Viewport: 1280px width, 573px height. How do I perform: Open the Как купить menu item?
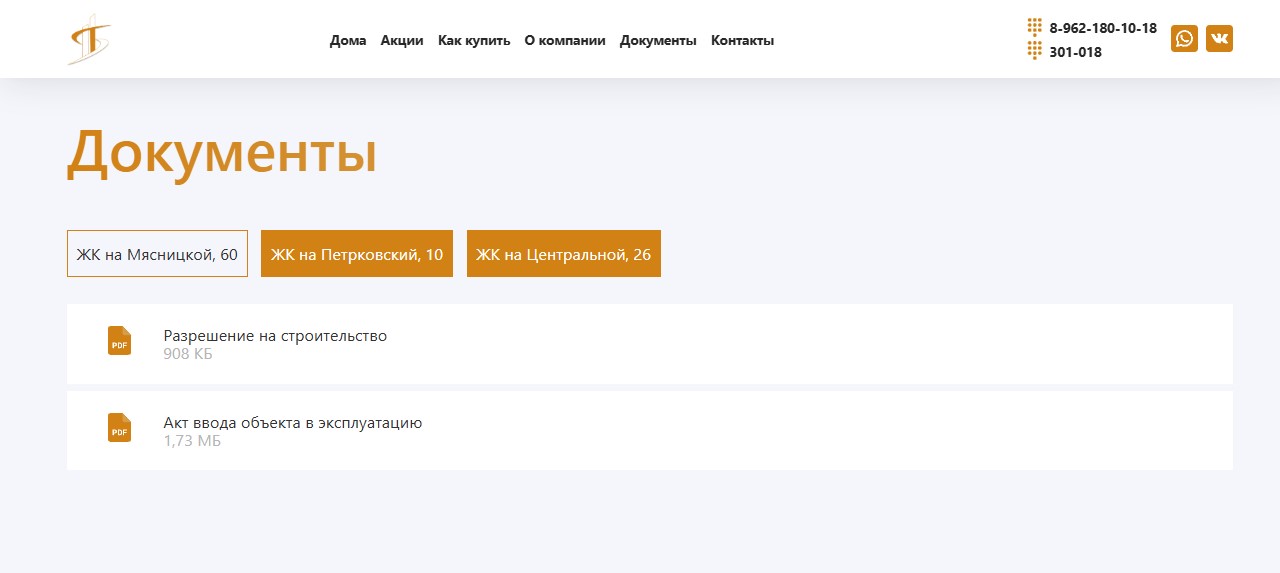(x=474, y=40)
